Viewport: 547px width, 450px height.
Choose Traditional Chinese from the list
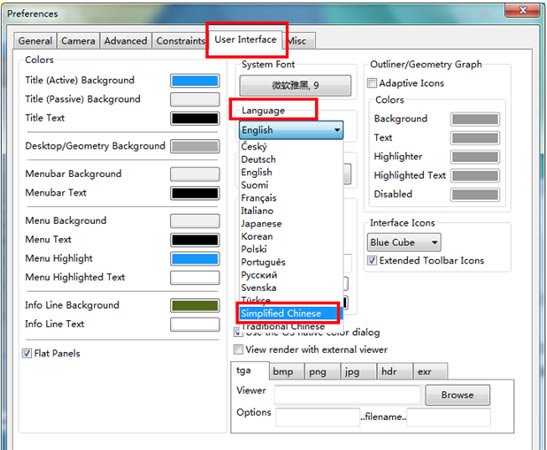point(291,327)
